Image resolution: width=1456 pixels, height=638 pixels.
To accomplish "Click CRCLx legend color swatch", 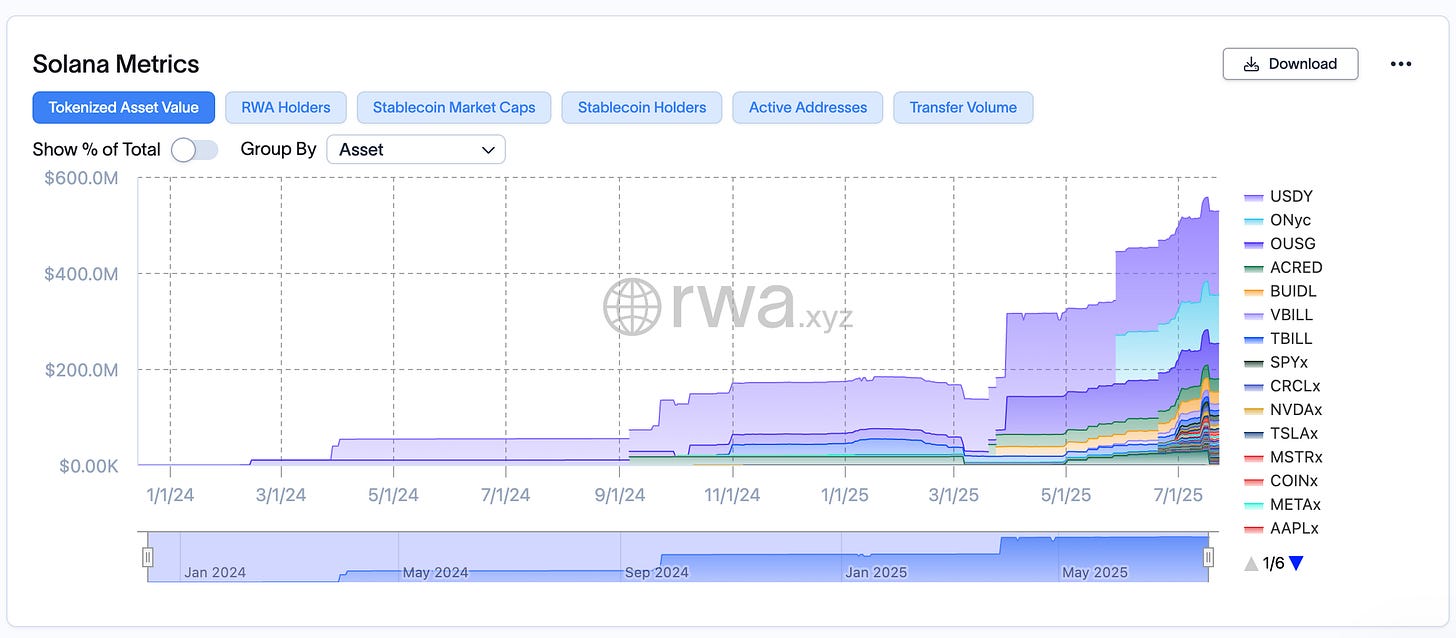I will [1254, 386].
